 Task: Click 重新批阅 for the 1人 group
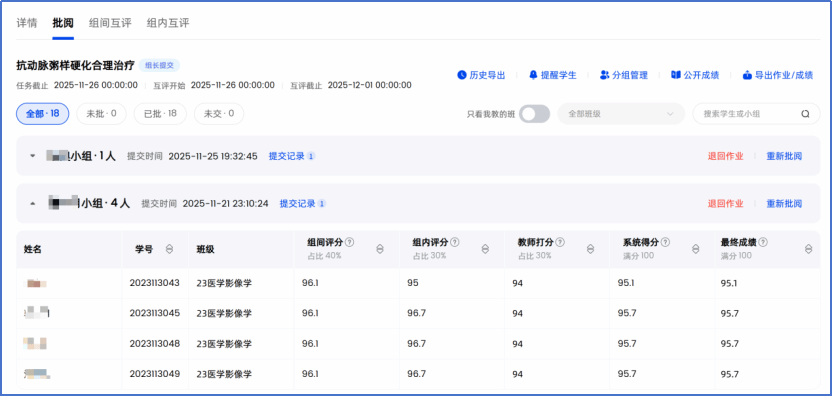click(784, 156)
